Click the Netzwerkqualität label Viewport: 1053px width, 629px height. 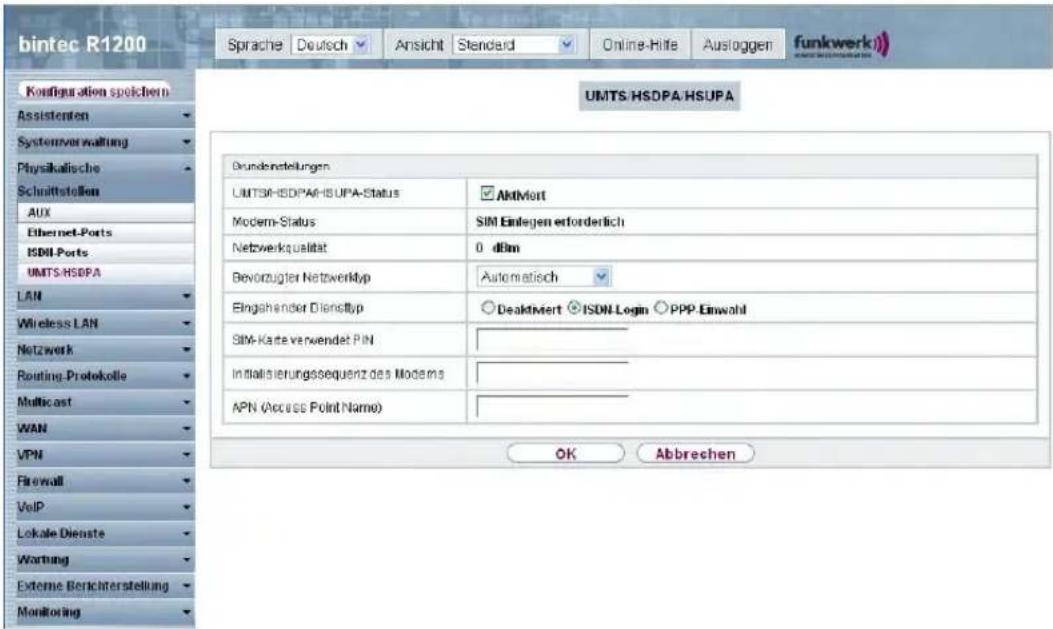(x=279, y=248)
